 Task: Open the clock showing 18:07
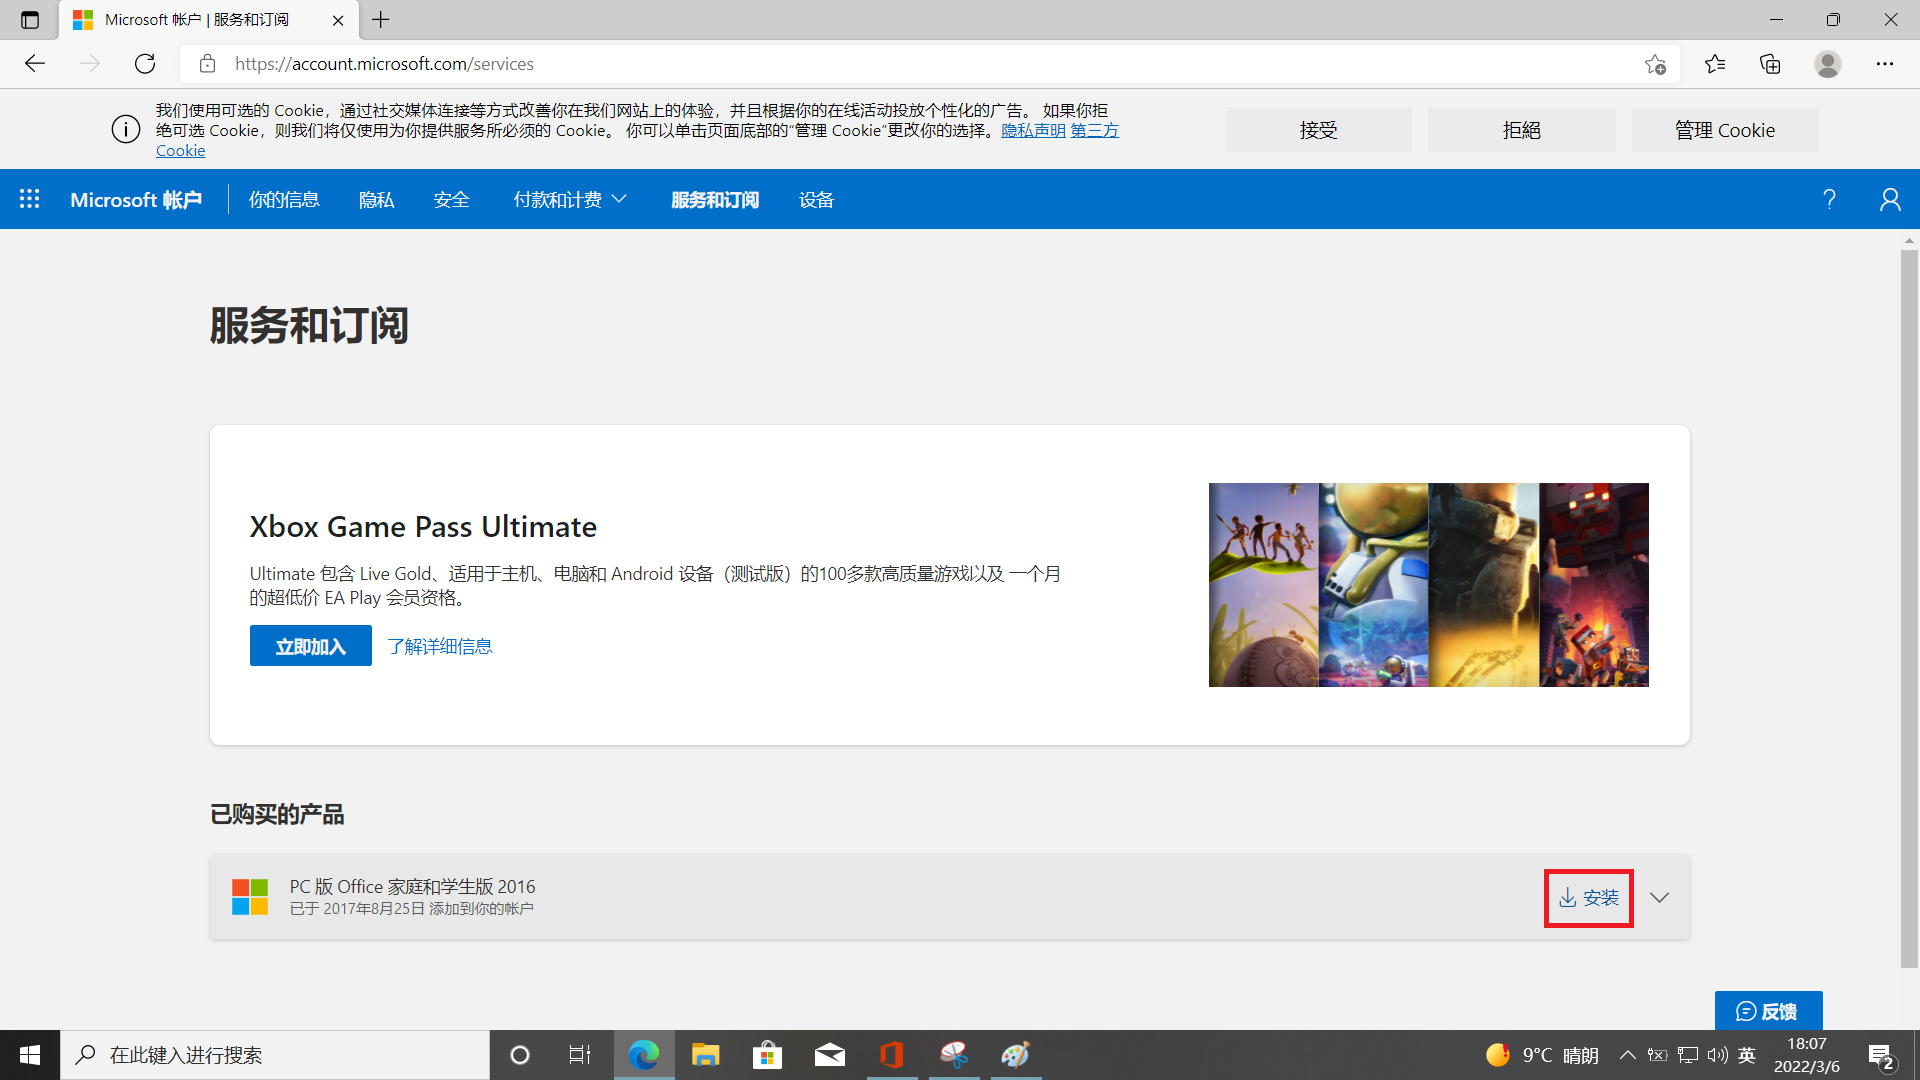(1807, 1055)
